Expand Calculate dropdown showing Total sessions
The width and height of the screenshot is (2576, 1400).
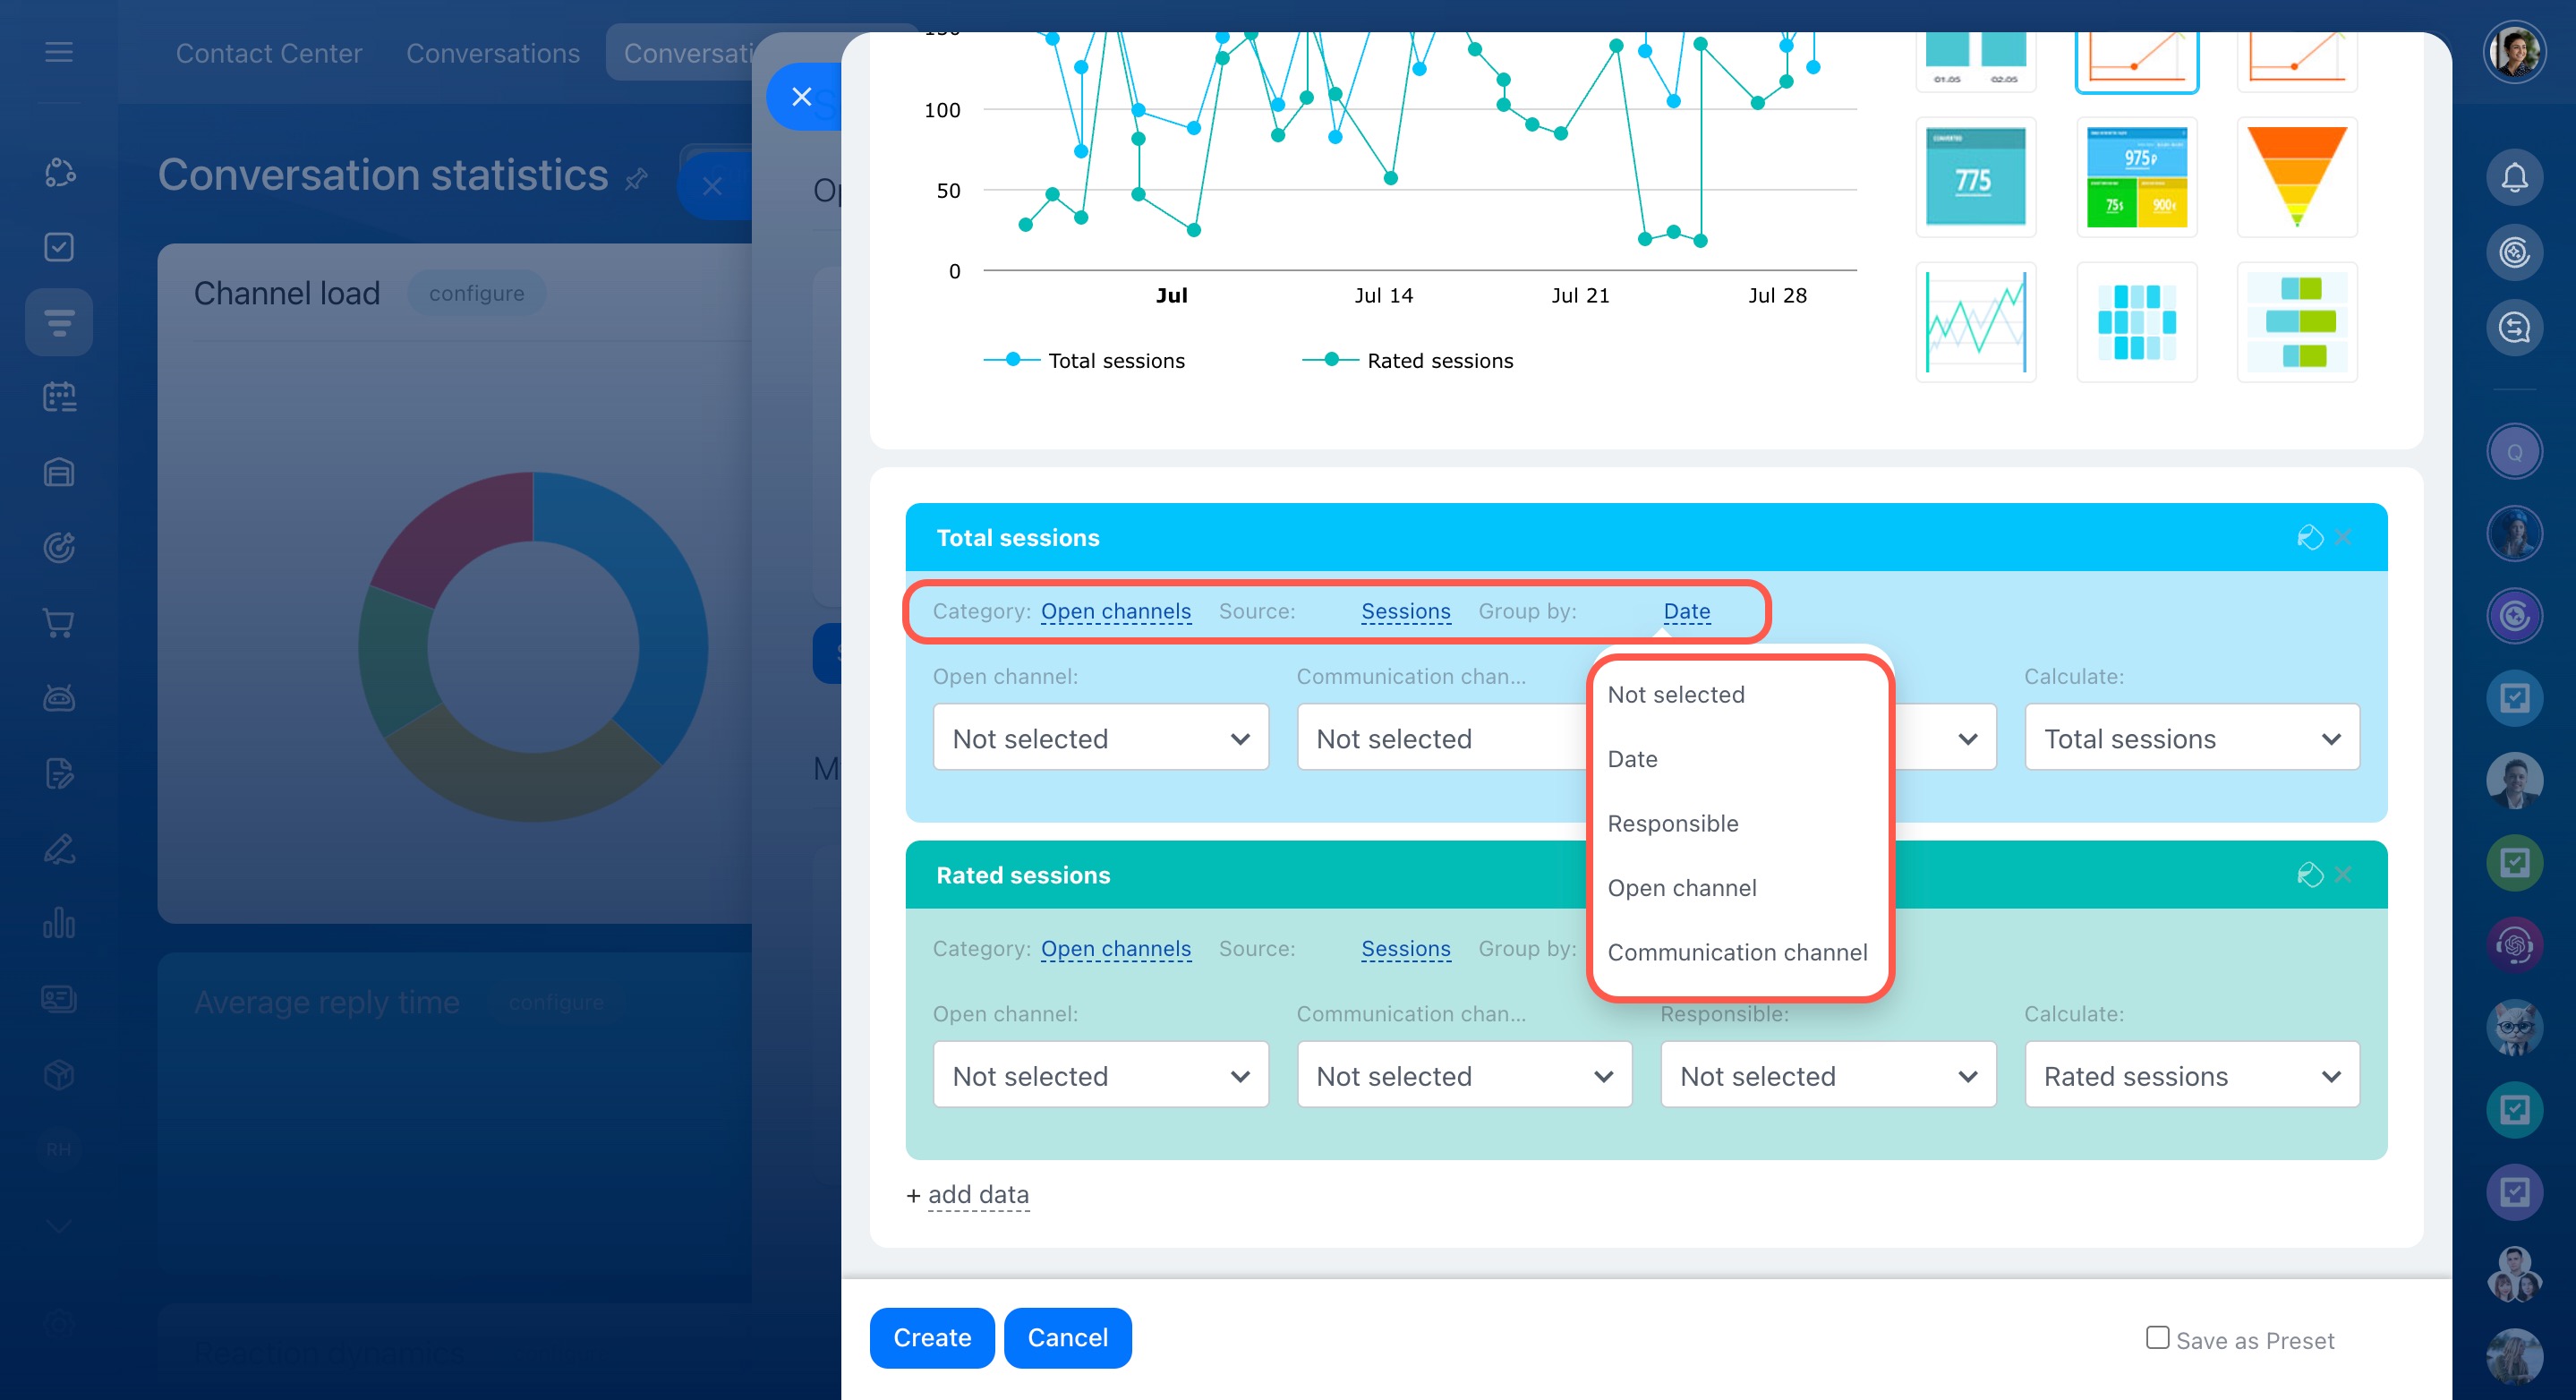(2191, 738)
